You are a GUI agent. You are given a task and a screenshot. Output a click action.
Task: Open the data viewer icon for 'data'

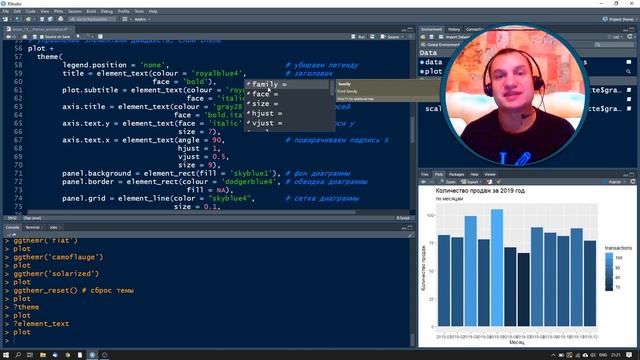(629, 62)
